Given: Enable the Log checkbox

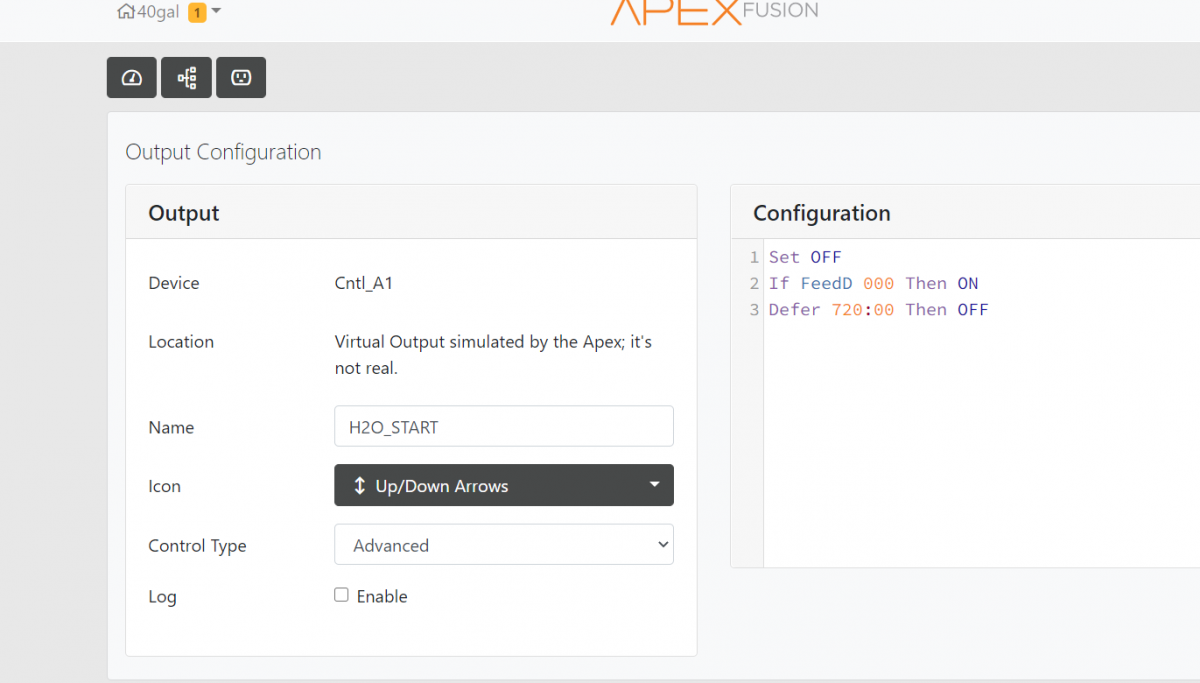Looking at the screenshot, I should [341, 595].
